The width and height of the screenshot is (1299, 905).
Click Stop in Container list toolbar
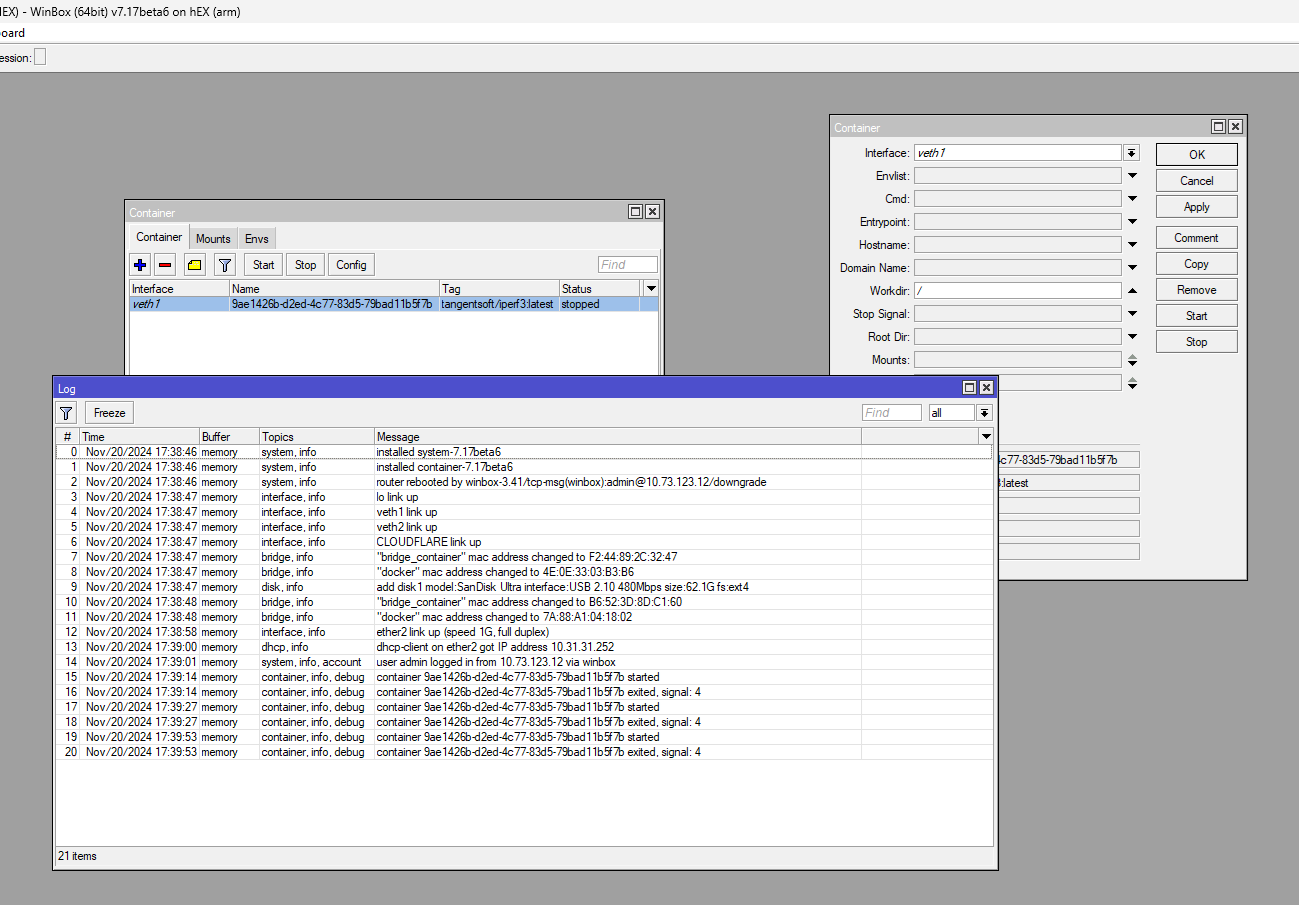pyautogui.click(x=305, y=265)
